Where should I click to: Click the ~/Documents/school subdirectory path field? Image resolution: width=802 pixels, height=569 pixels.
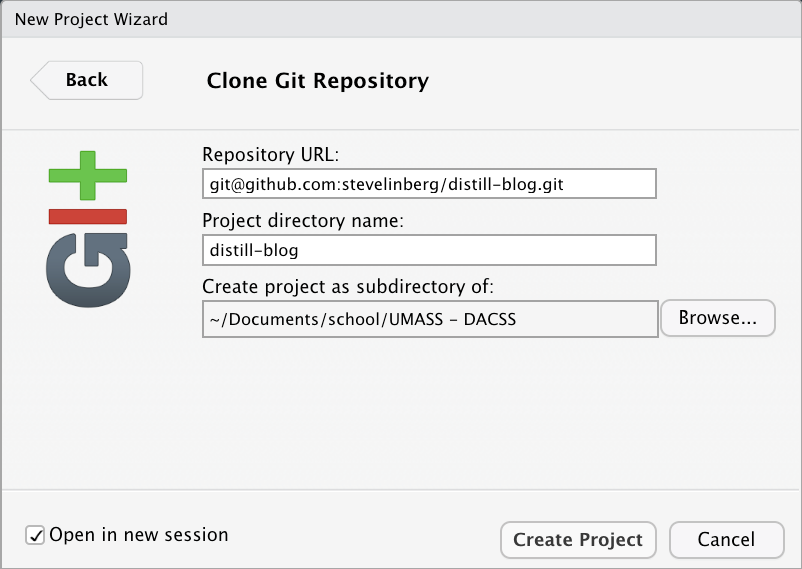click(x=430, y=319)
